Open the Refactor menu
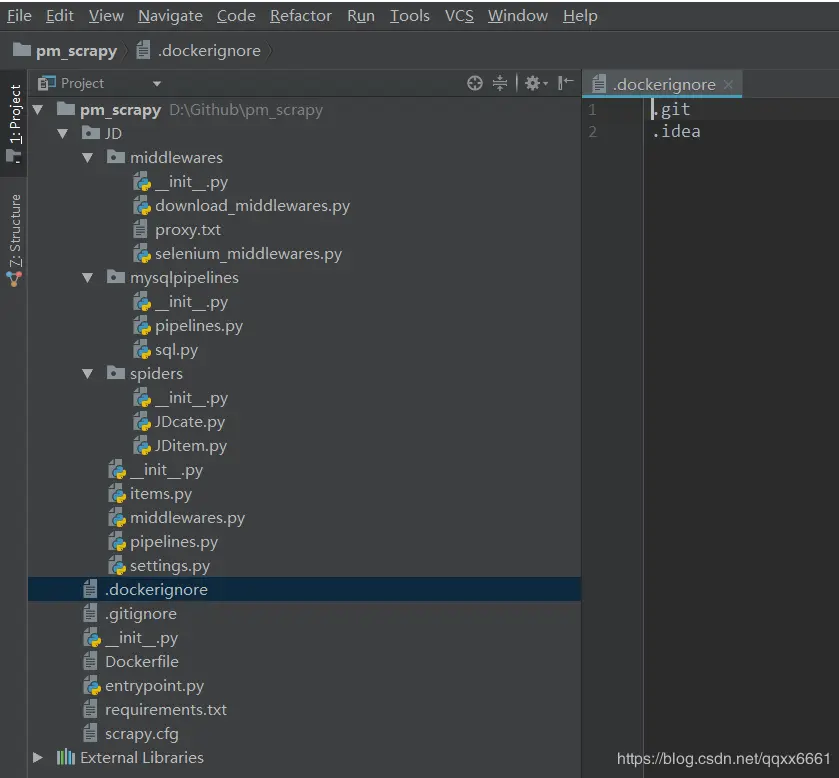 [x=301, y=16]
